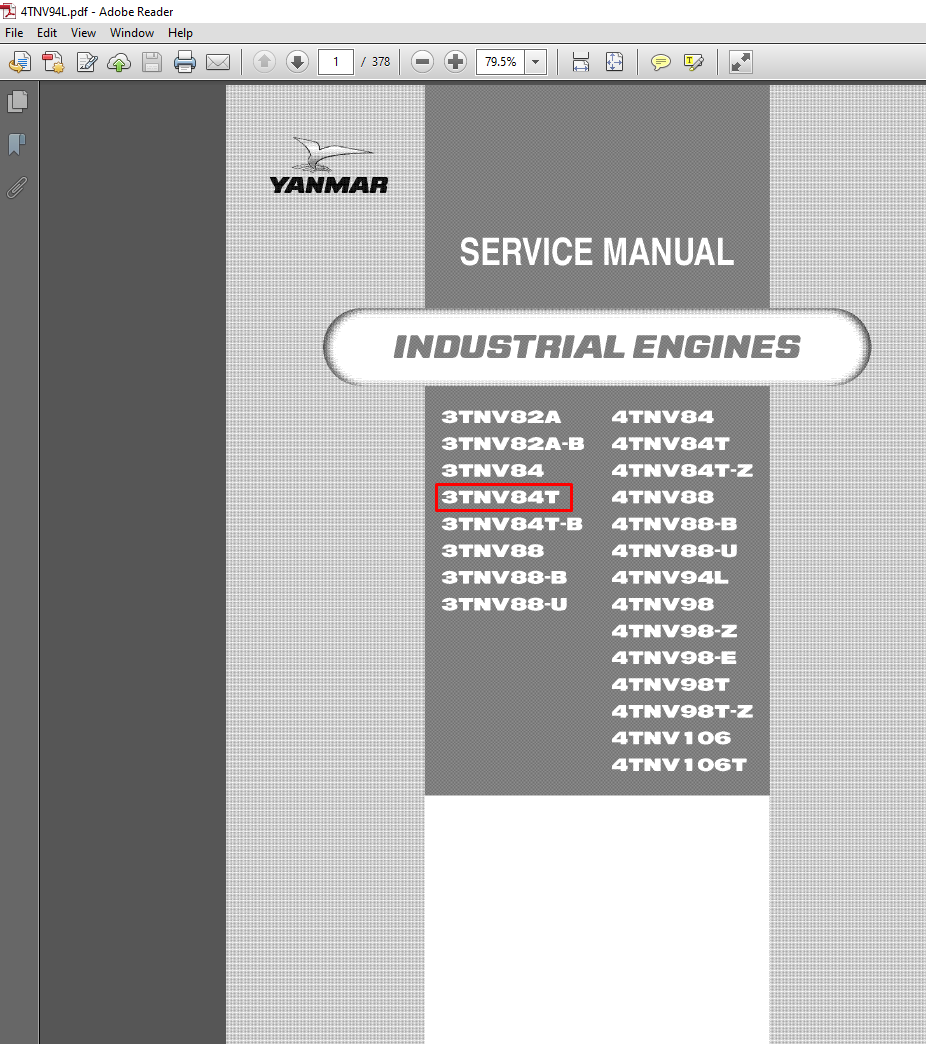
Task: Click the INDUSTRIAL ENGINES banner text
Action: (x=596, y=347)
